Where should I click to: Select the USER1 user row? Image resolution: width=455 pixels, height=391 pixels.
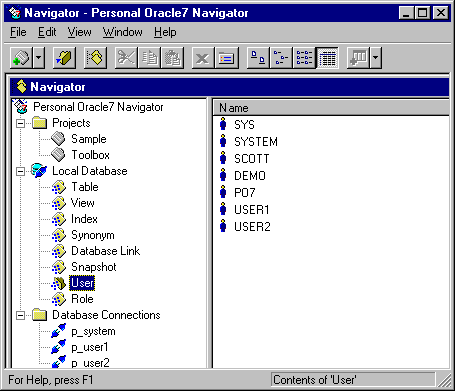click(x=252, y=210)
